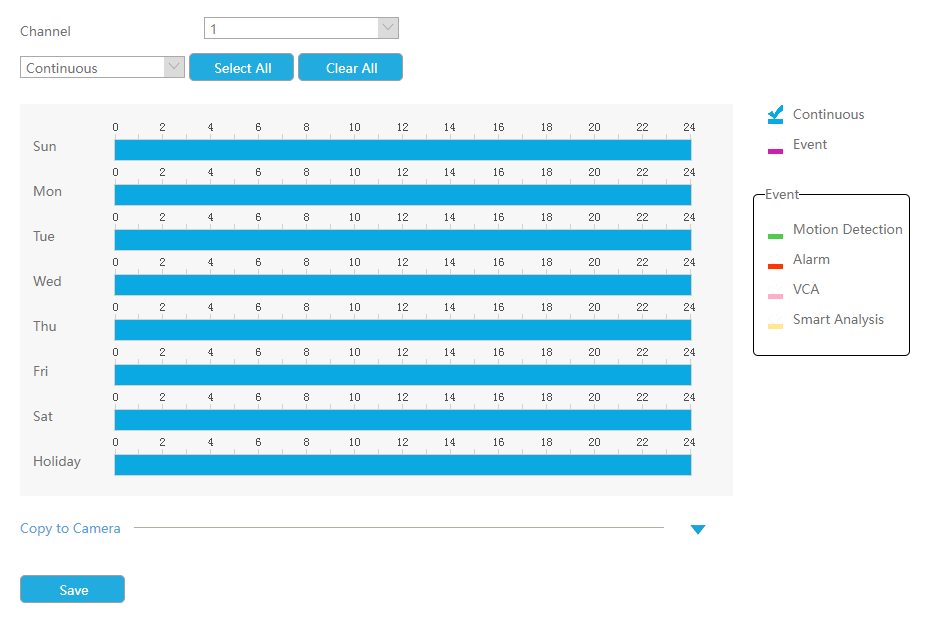Click the Wed schedule timeline bar

tap(403, 285)
